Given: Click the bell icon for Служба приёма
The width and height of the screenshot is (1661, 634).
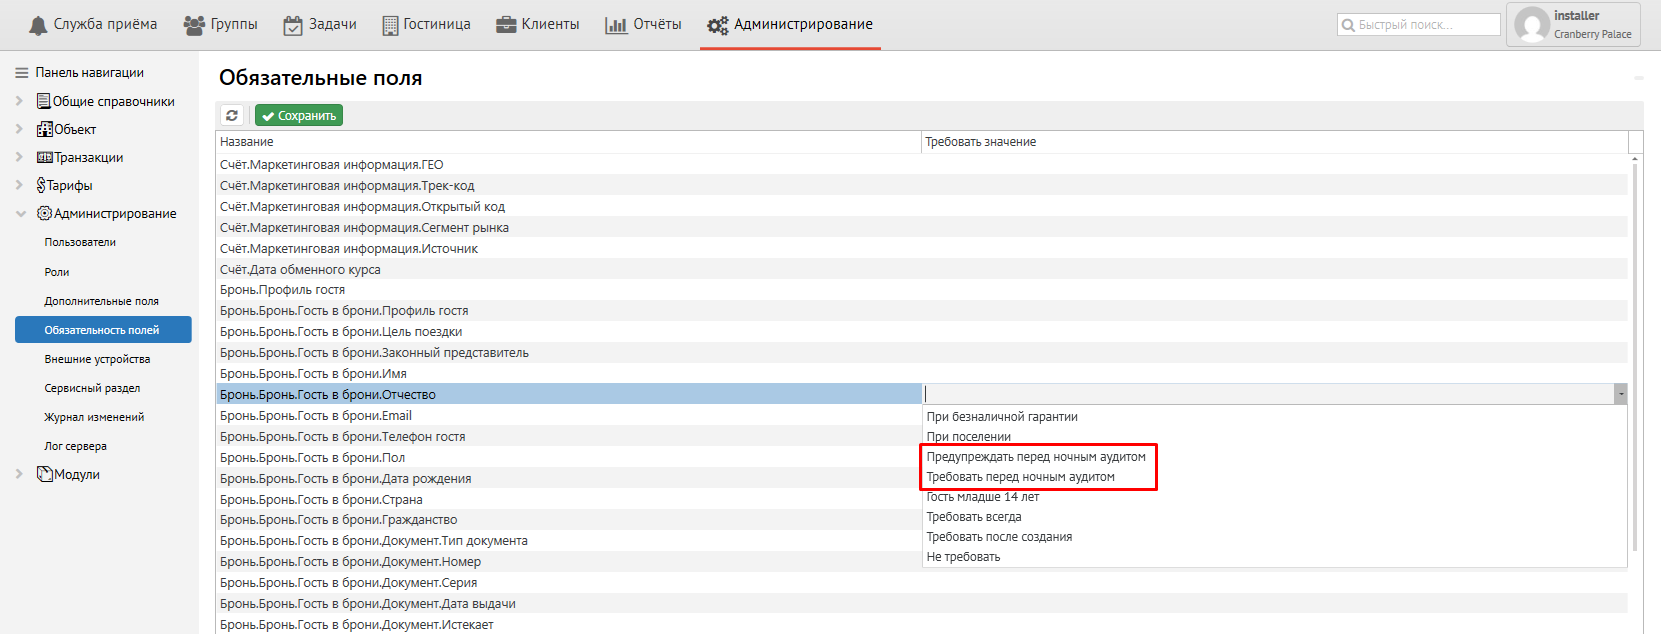Looking at the screenshot, I should coord(38,25).
